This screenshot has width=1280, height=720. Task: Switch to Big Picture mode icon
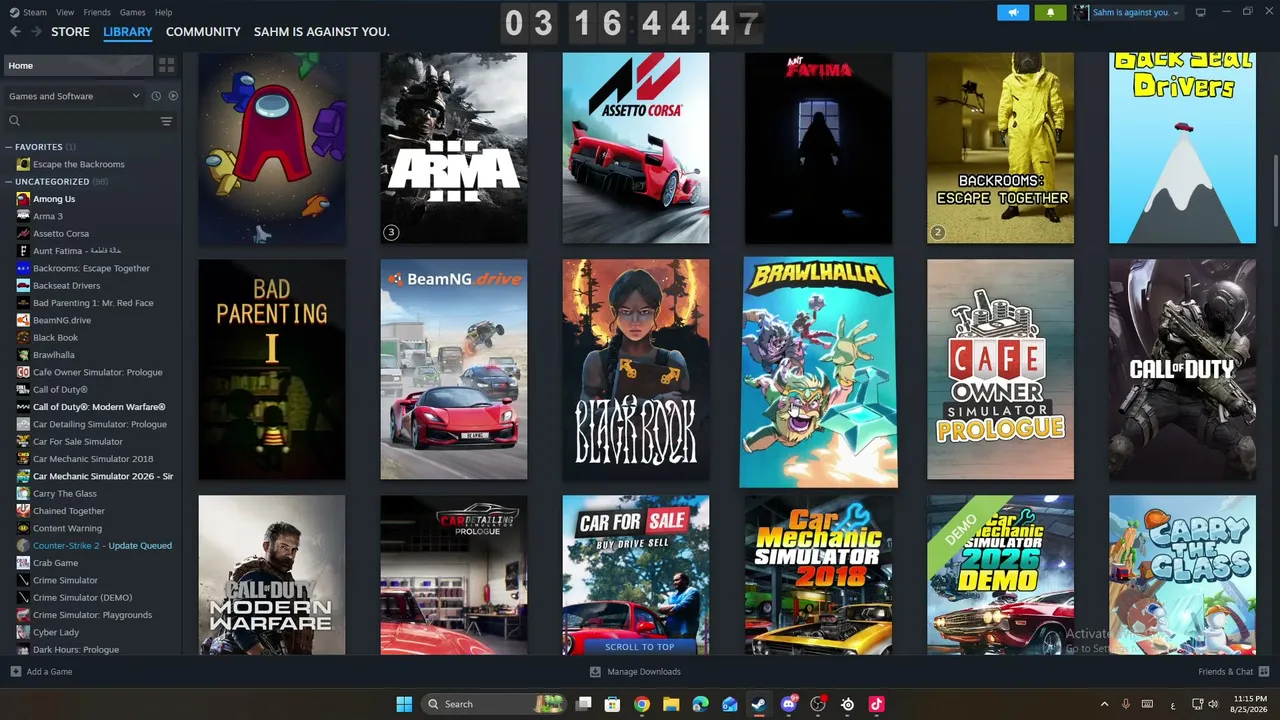(x=1201, y=12)
